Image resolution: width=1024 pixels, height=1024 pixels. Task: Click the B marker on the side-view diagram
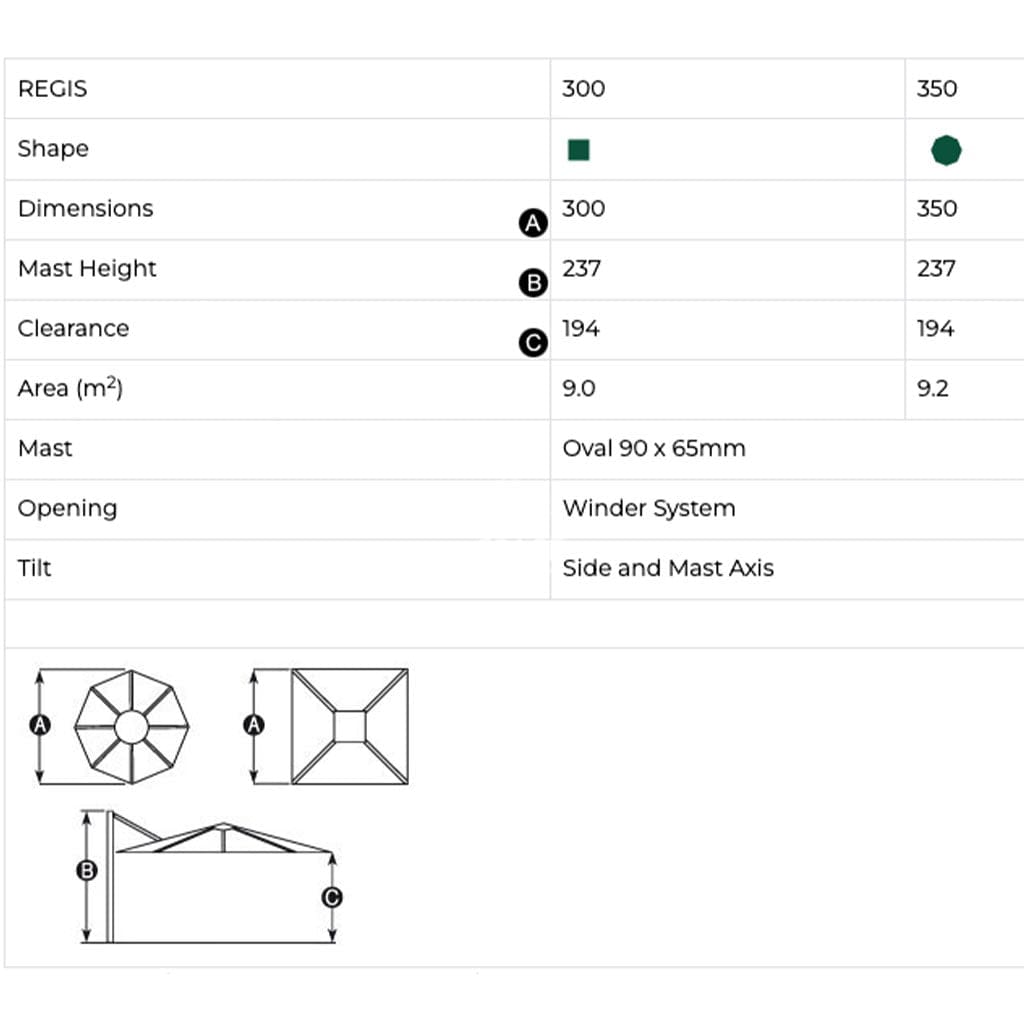point(87,870)
